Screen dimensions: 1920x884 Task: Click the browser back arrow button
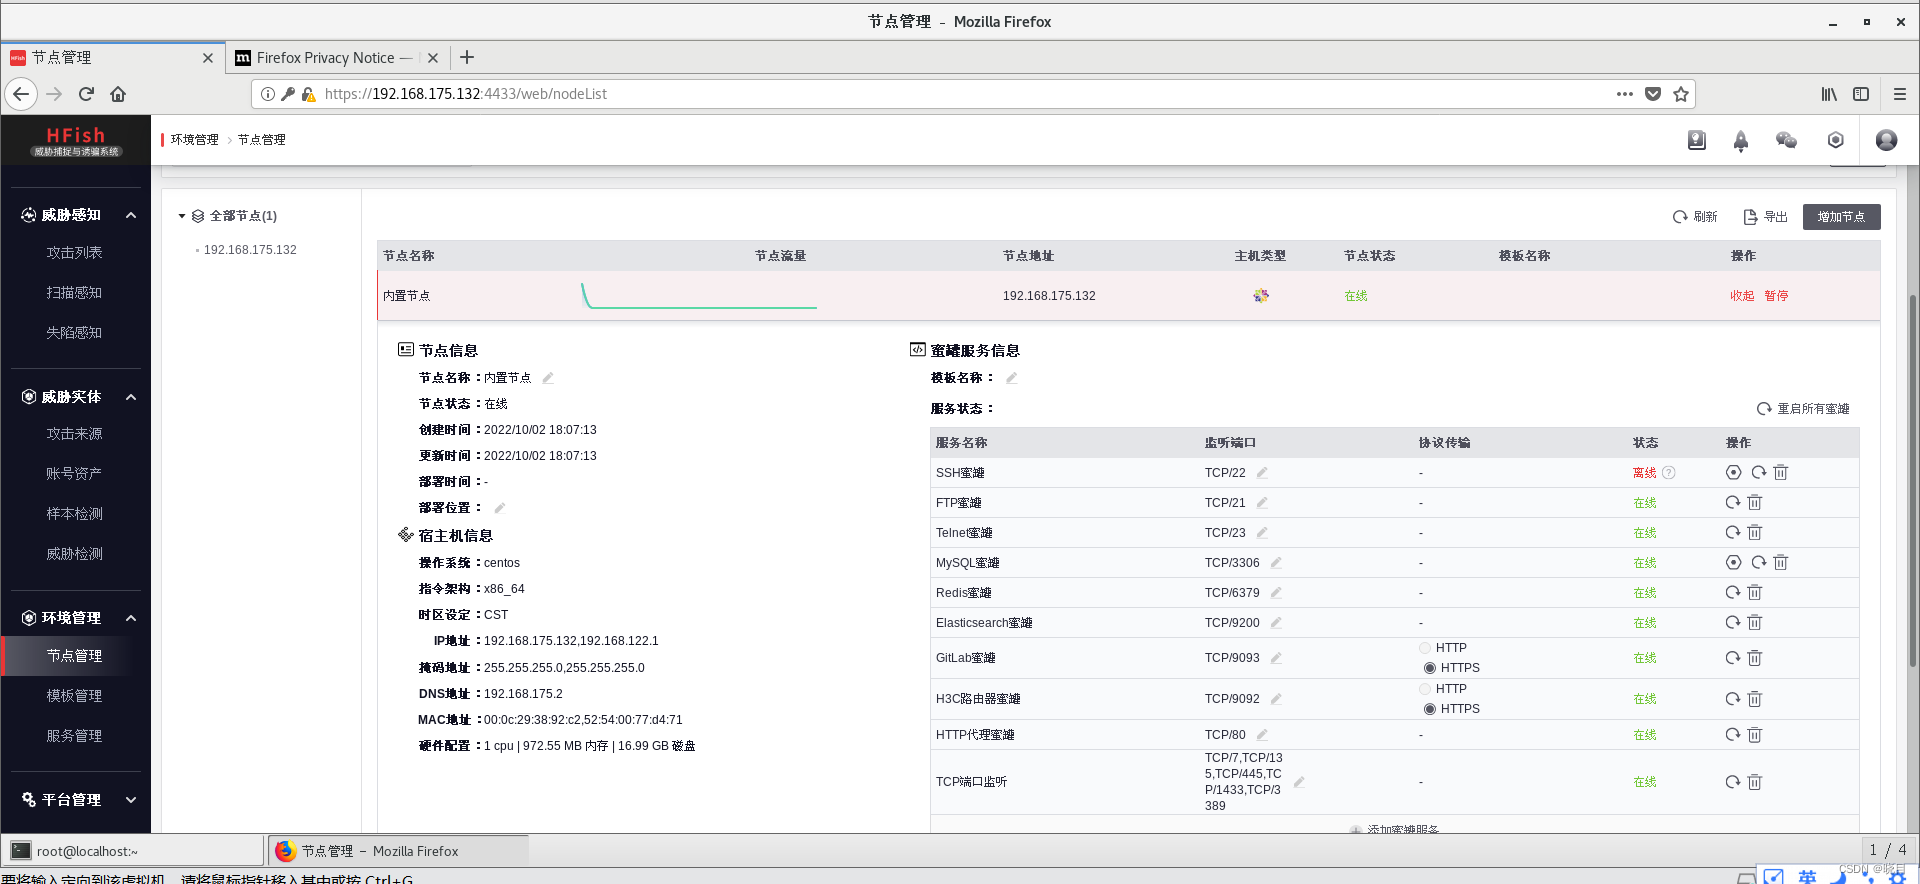[x=22, y=94]
